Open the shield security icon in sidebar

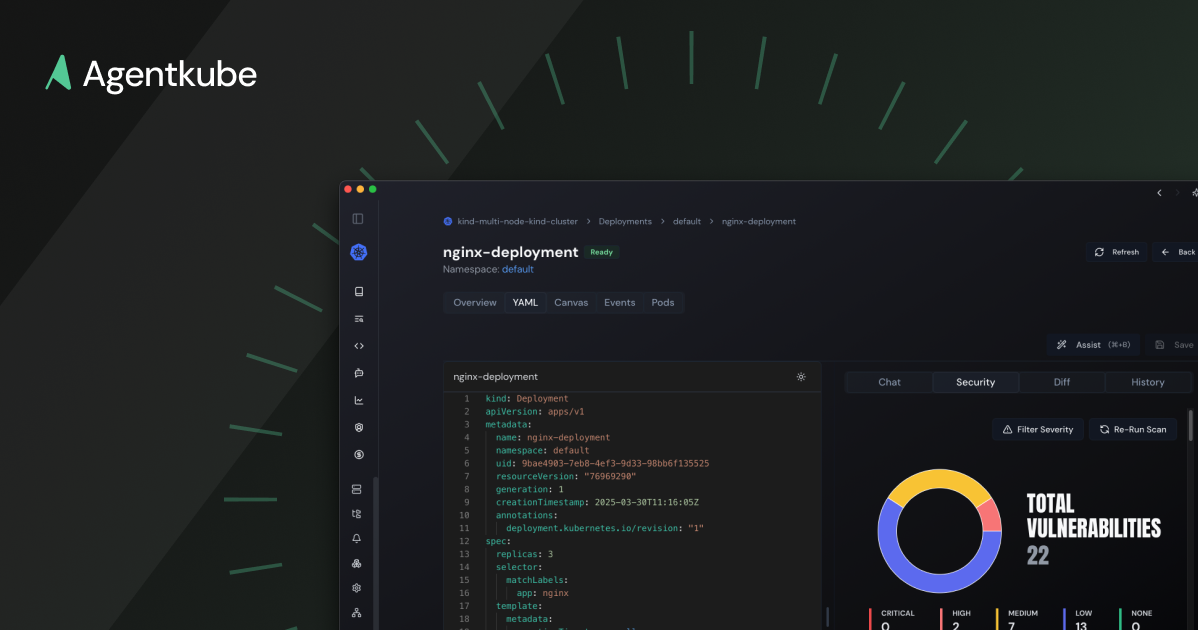(358, 428)
